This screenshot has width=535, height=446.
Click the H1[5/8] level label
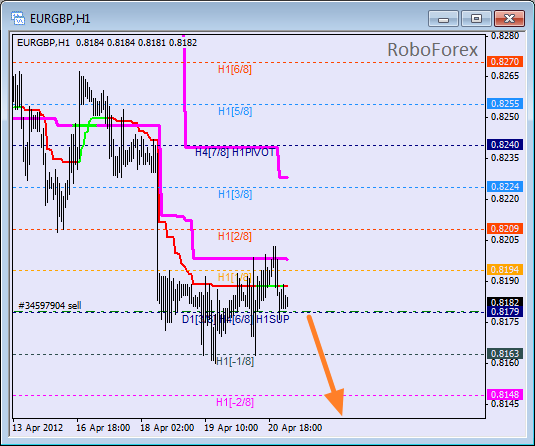tap(235, 112)
